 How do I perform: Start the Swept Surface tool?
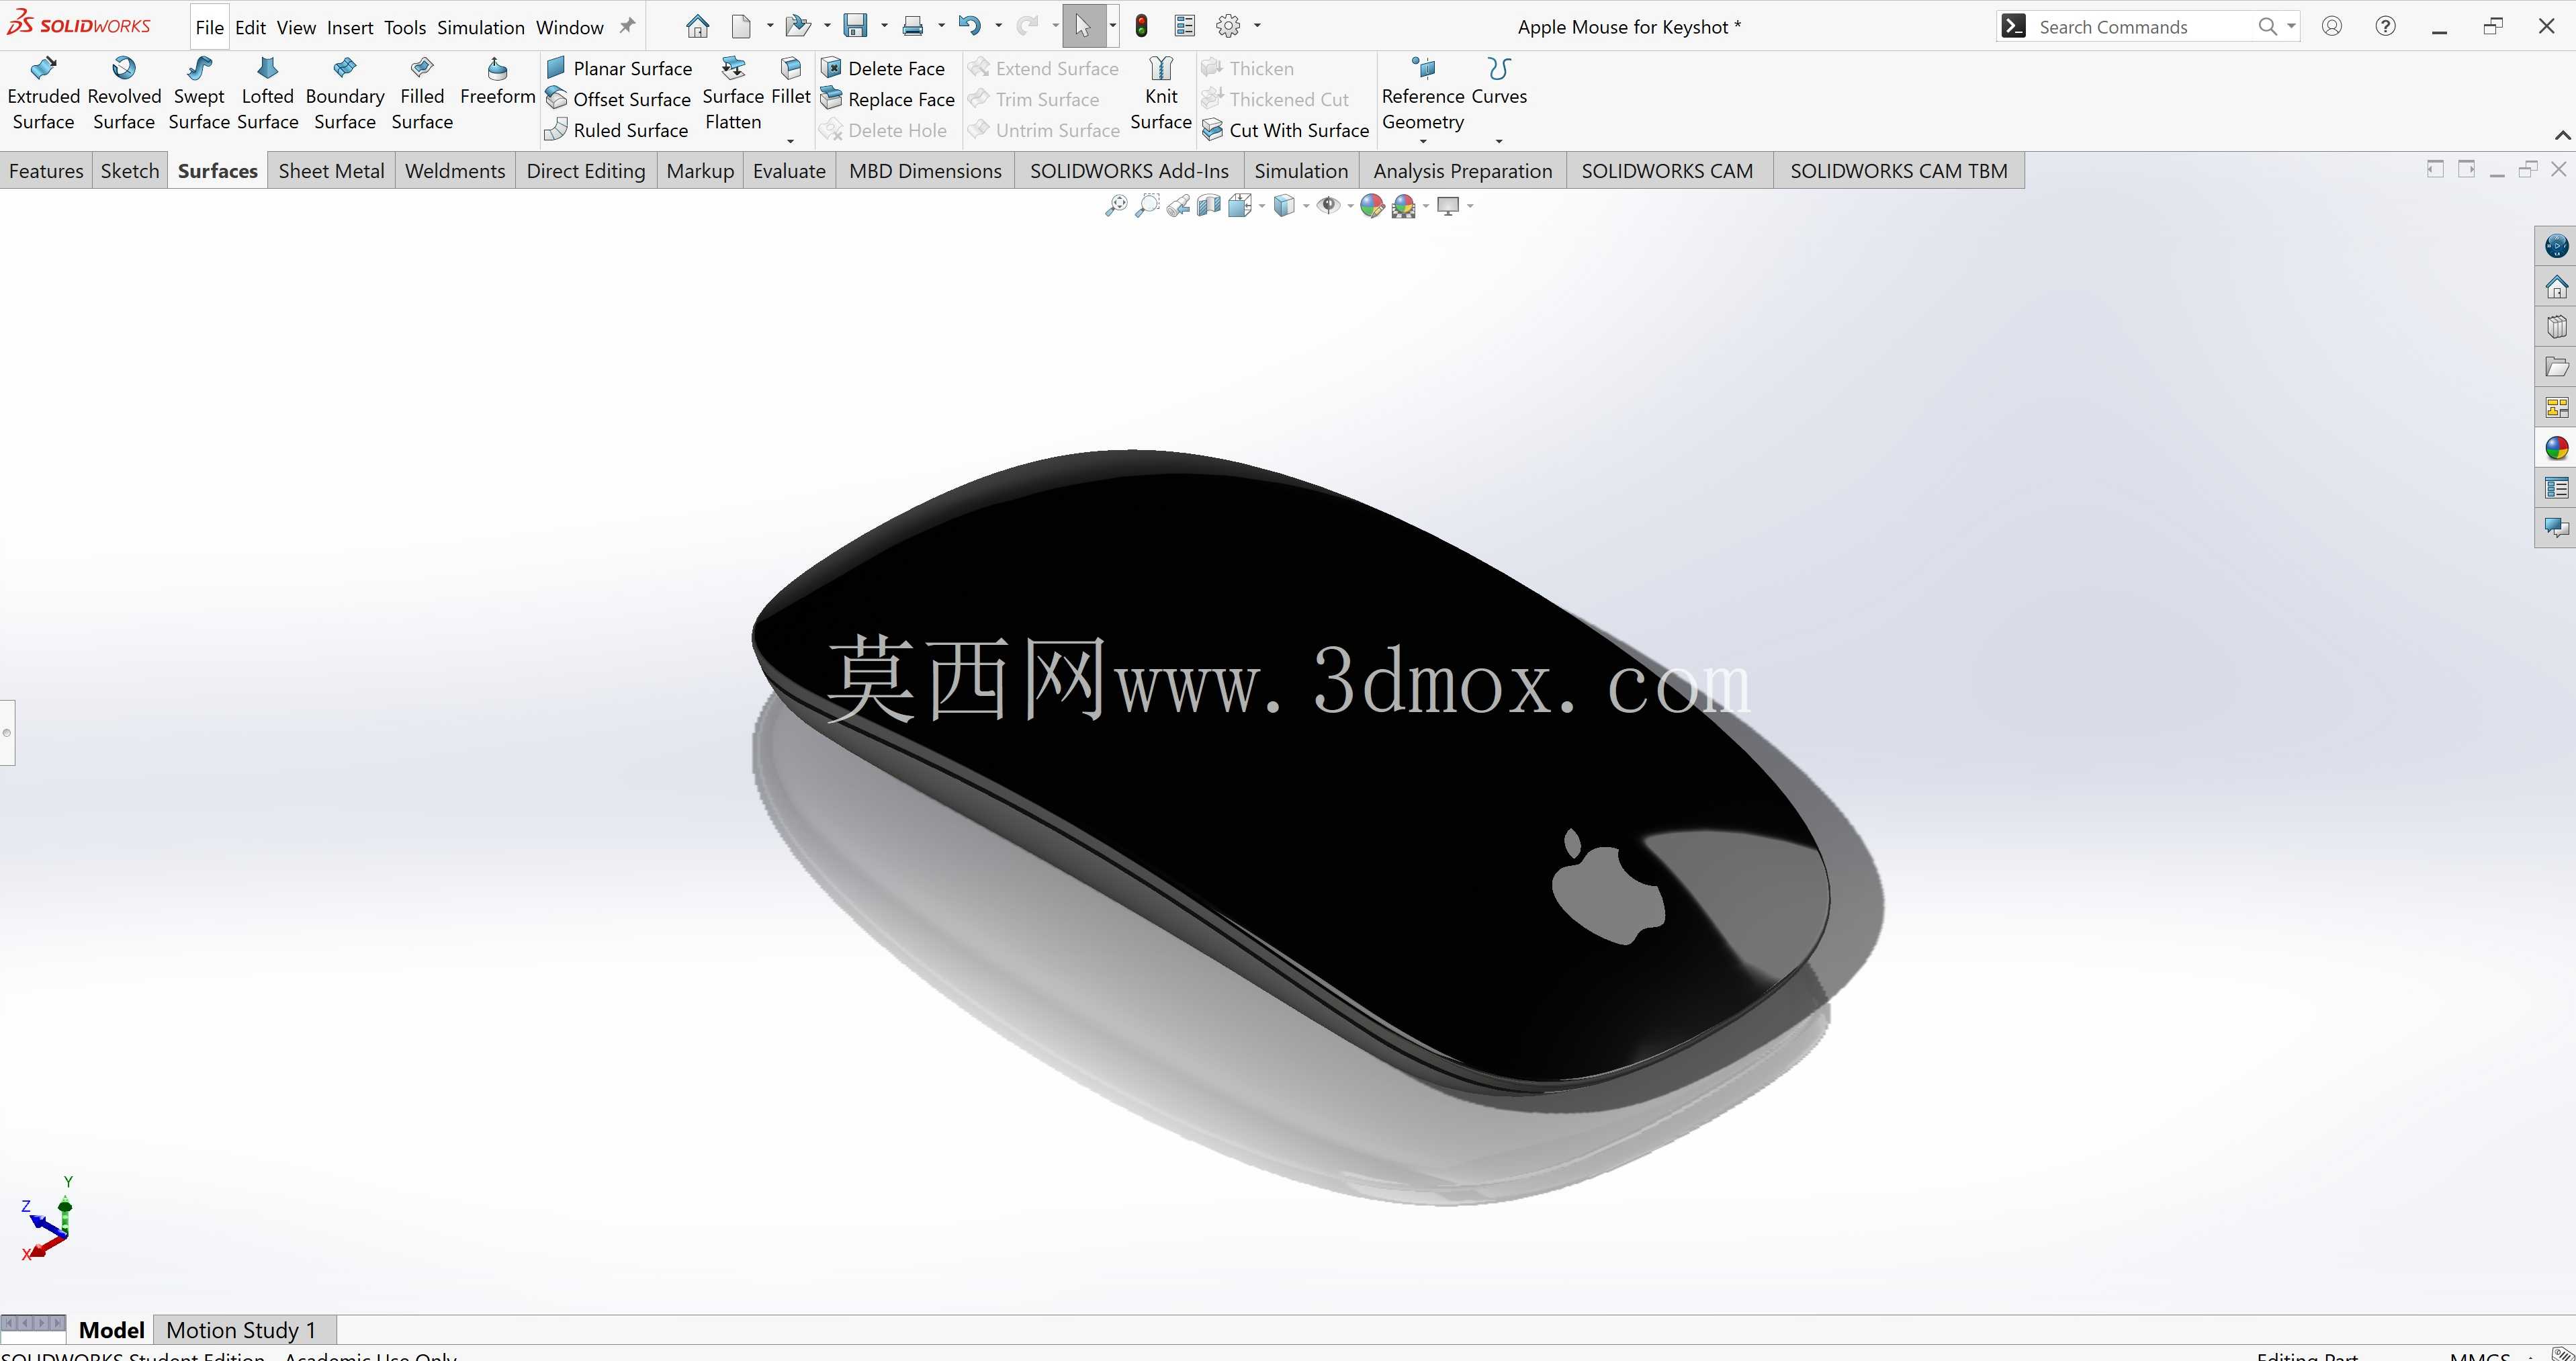click(199, 95)
